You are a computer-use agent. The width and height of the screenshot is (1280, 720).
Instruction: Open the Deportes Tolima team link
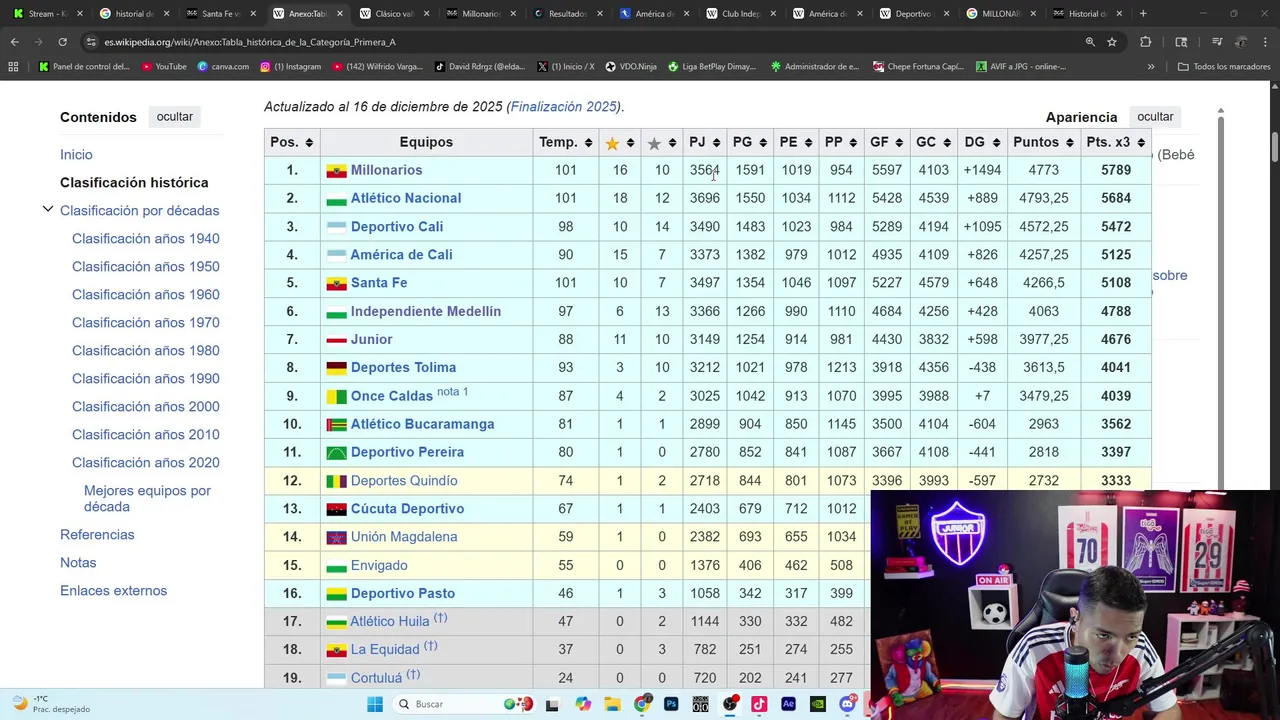[403, 367]
